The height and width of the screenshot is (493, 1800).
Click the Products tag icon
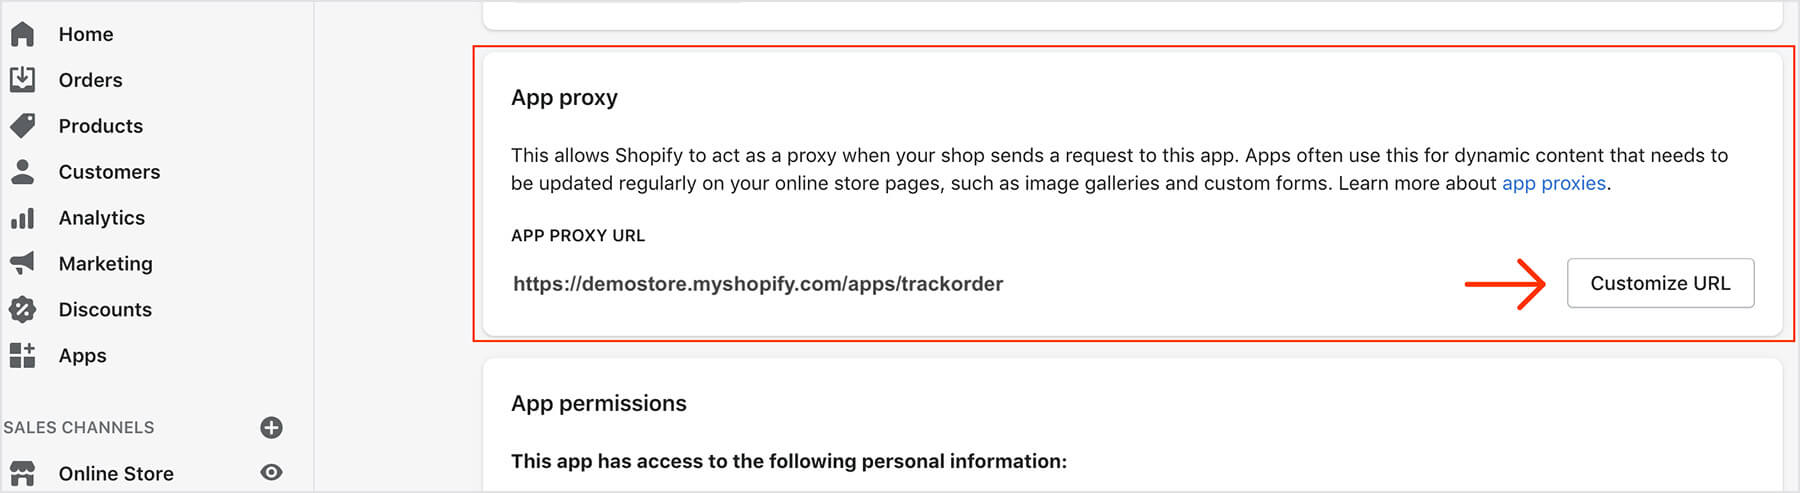click(22, 126)
